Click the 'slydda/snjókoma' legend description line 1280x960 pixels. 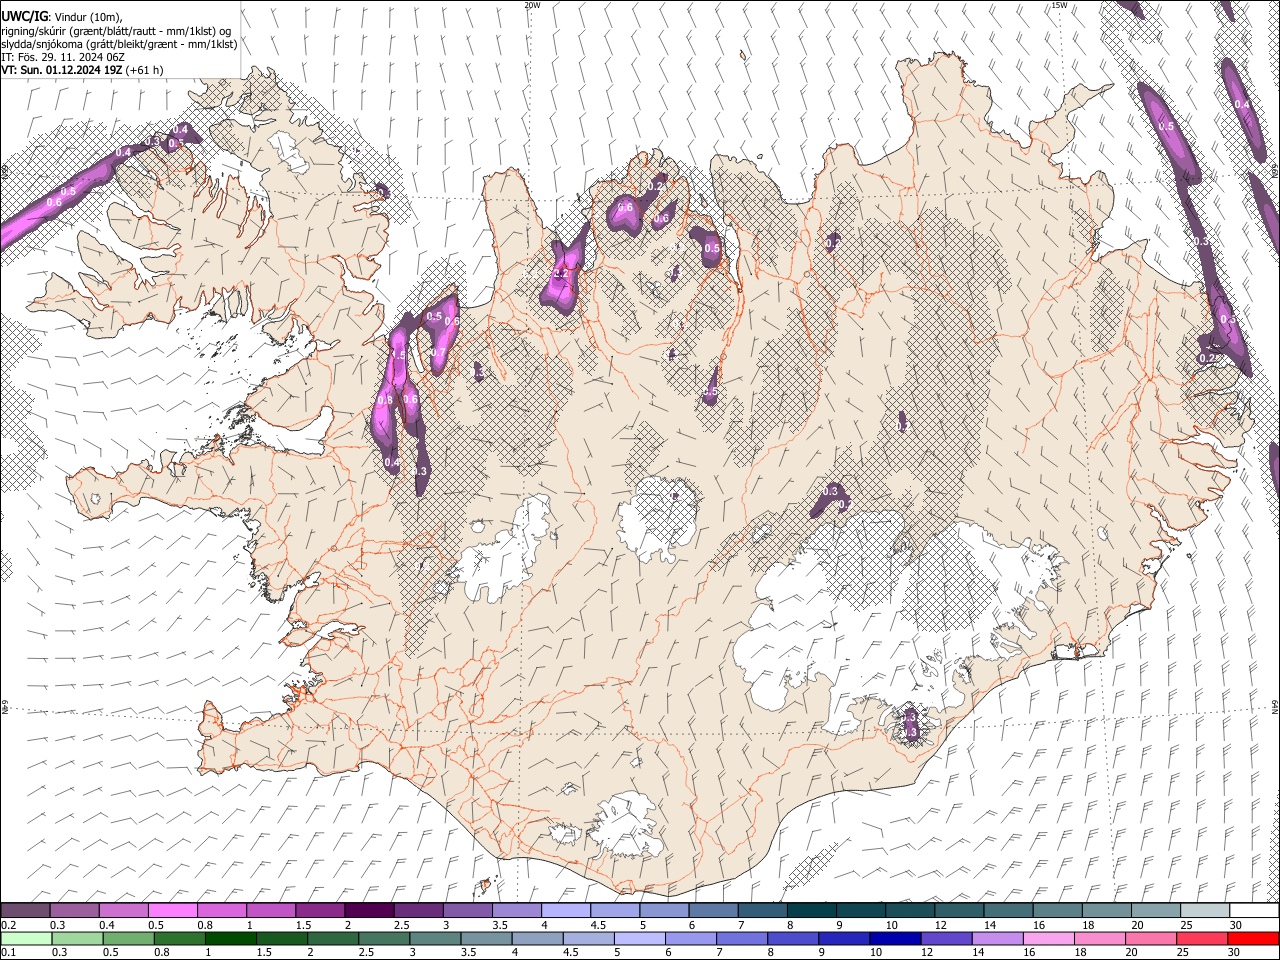point(119,44)
